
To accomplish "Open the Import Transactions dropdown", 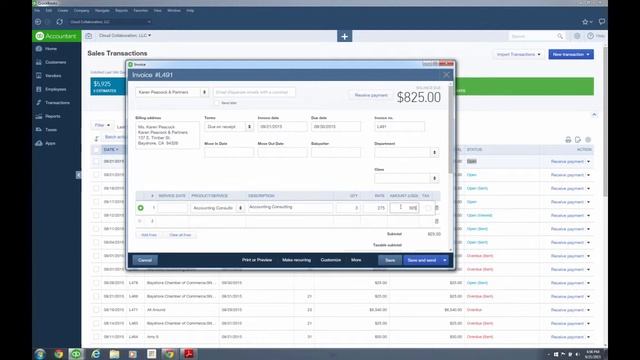I will (518, 54).
